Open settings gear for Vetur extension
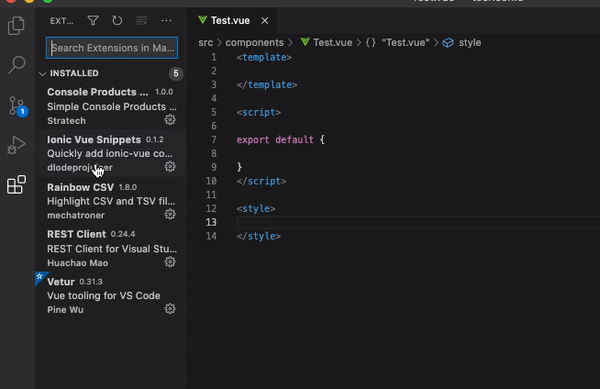 [170, 309]
